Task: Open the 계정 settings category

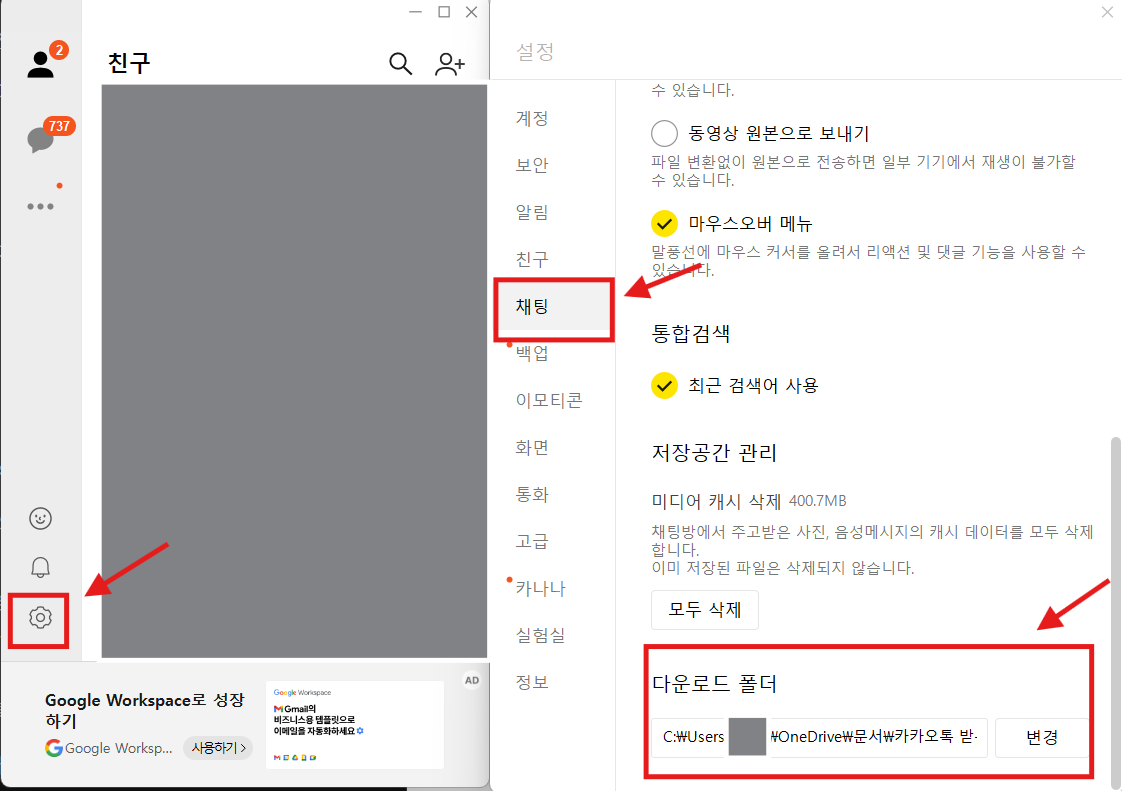Action: click(532, 118)
